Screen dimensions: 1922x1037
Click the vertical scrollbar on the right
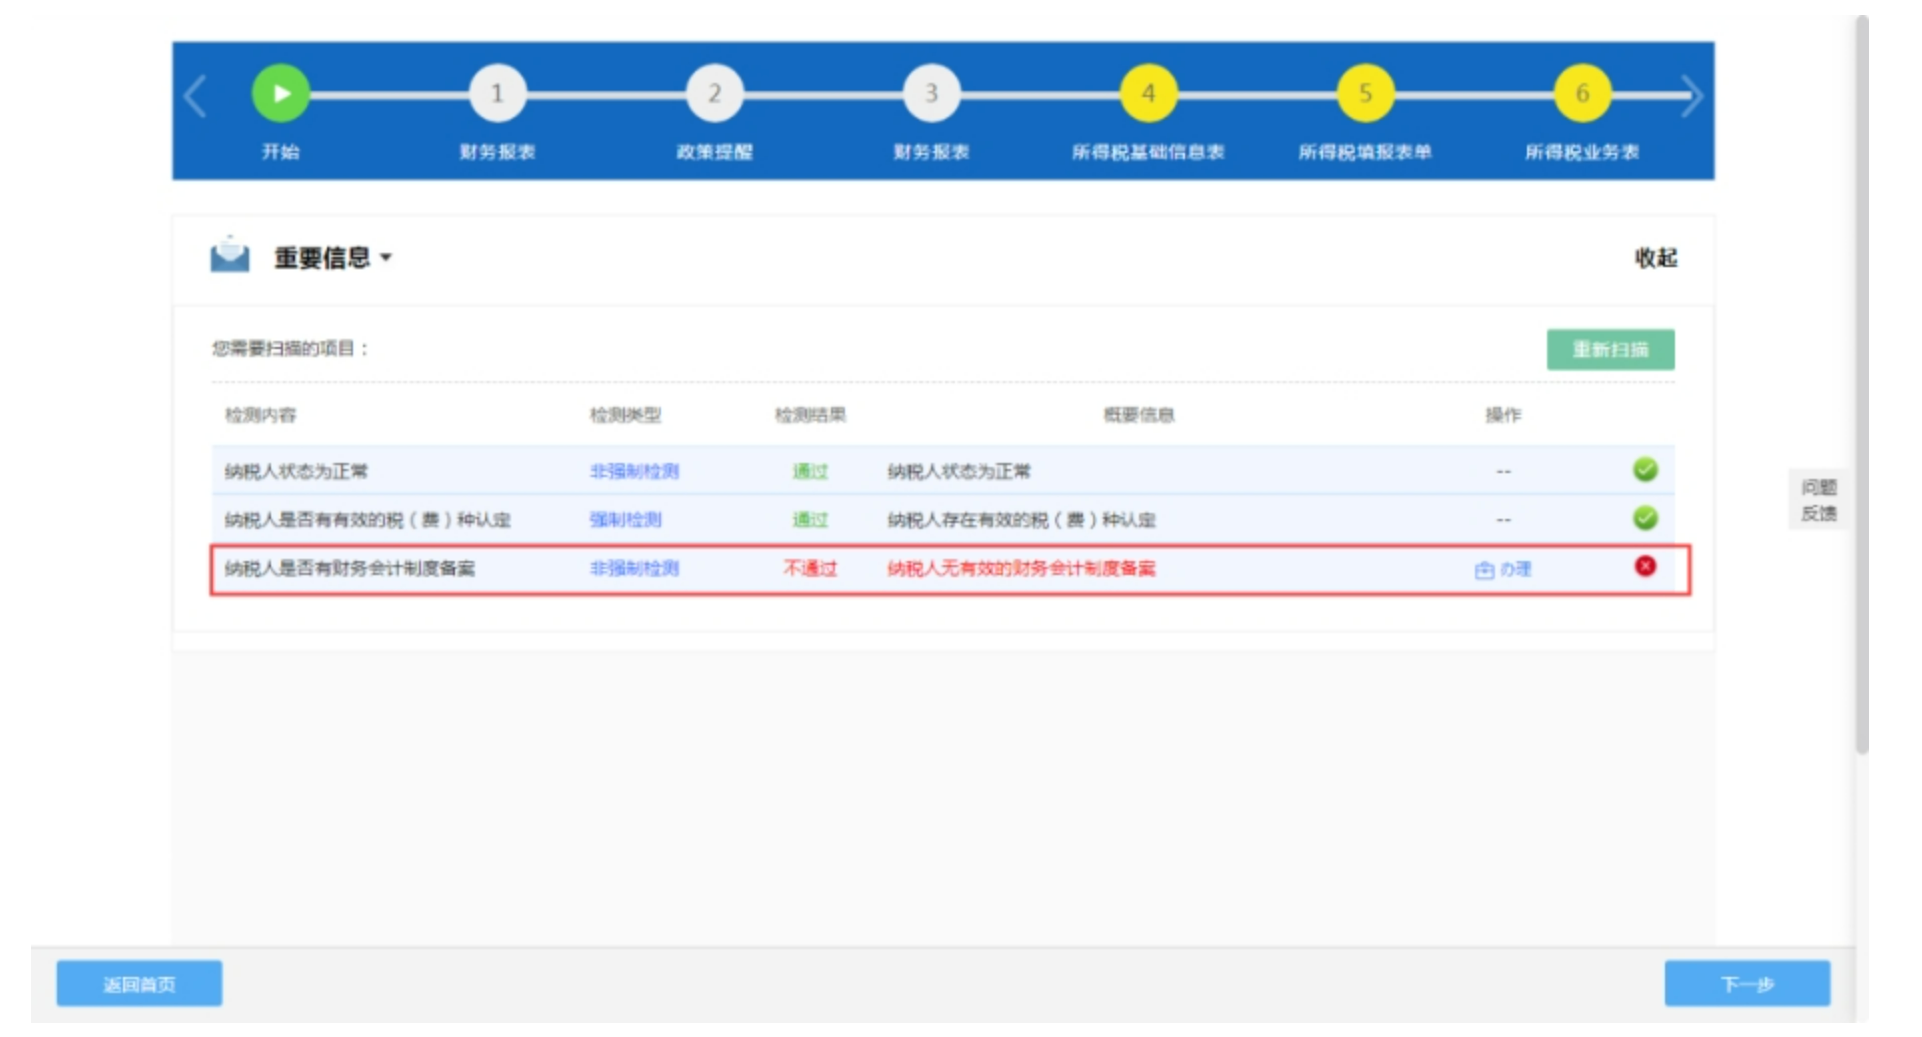point(1861,385)
